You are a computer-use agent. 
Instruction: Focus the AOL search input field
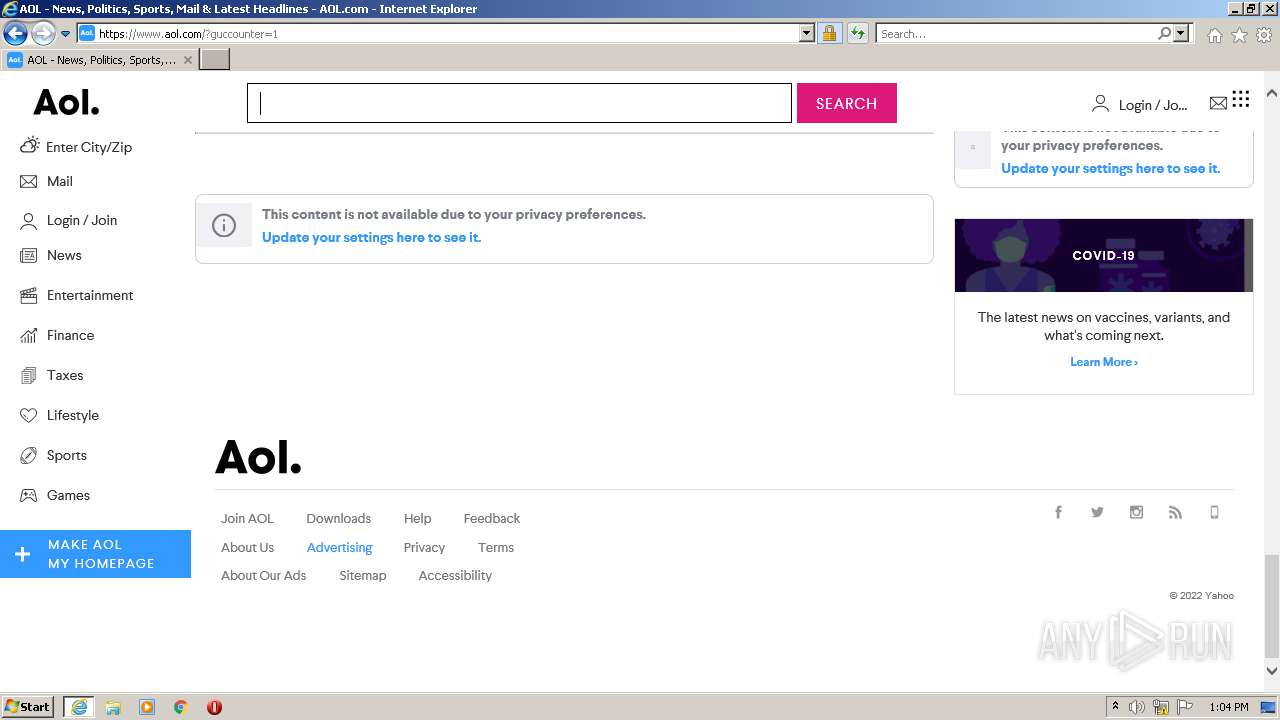click(519, 103)
